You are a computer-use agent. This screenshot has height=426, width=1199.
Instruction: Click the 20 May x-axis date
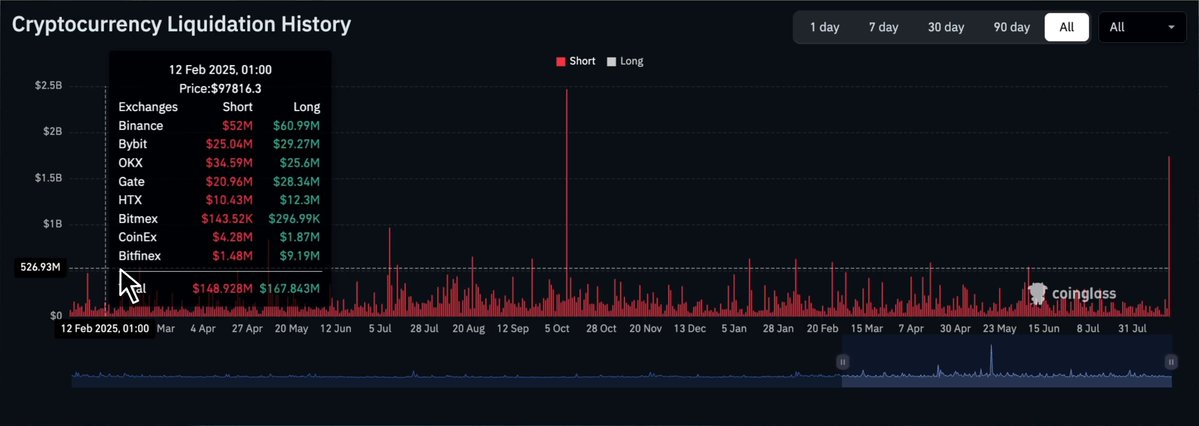[291, 328]
